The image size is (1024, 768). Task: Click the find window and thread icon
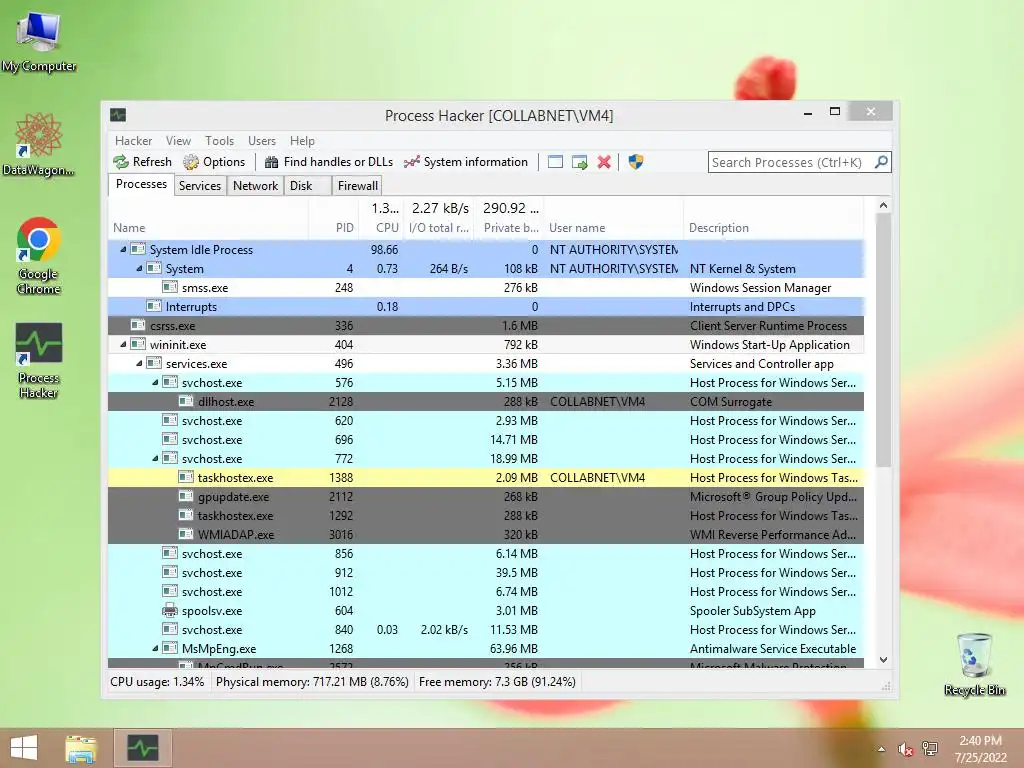click(579, 162)
